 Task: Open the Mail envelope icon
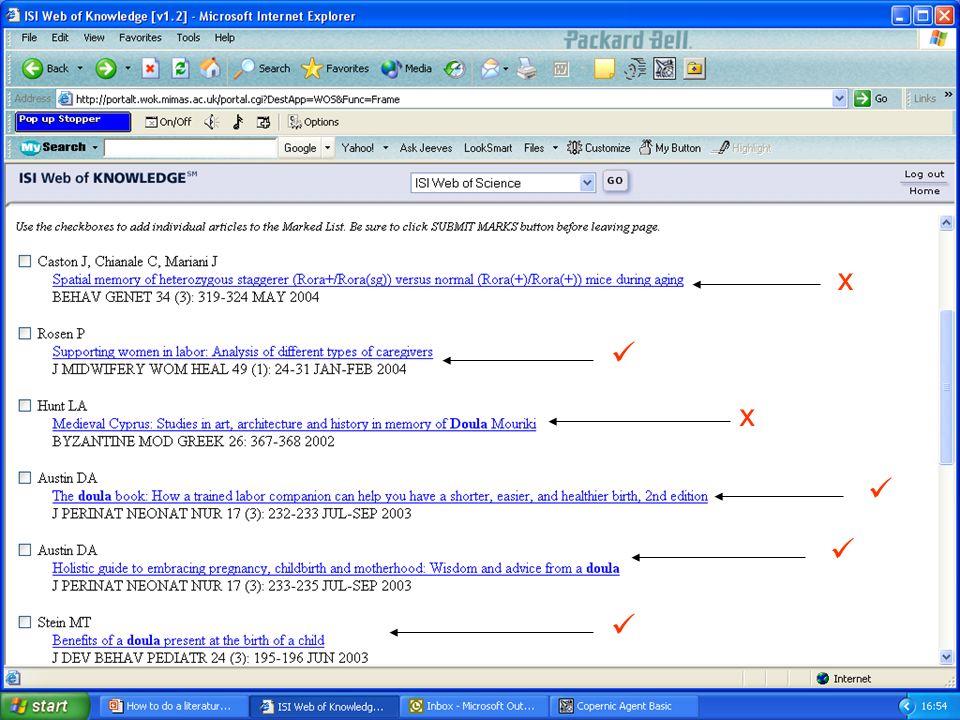(x=490, y=69)
